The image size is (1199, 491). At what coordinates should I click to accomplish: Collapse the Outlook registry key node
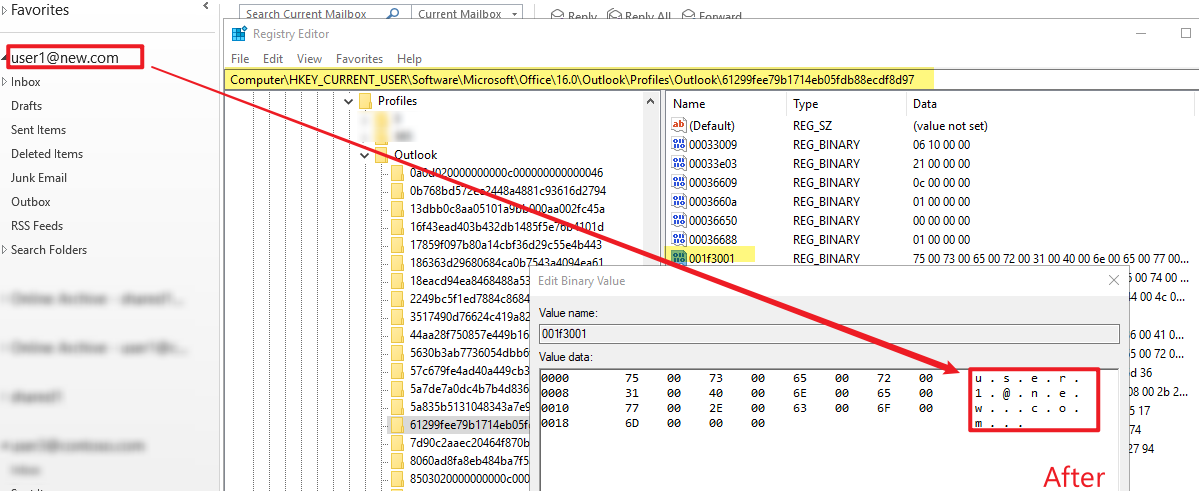tap(365, 154)
